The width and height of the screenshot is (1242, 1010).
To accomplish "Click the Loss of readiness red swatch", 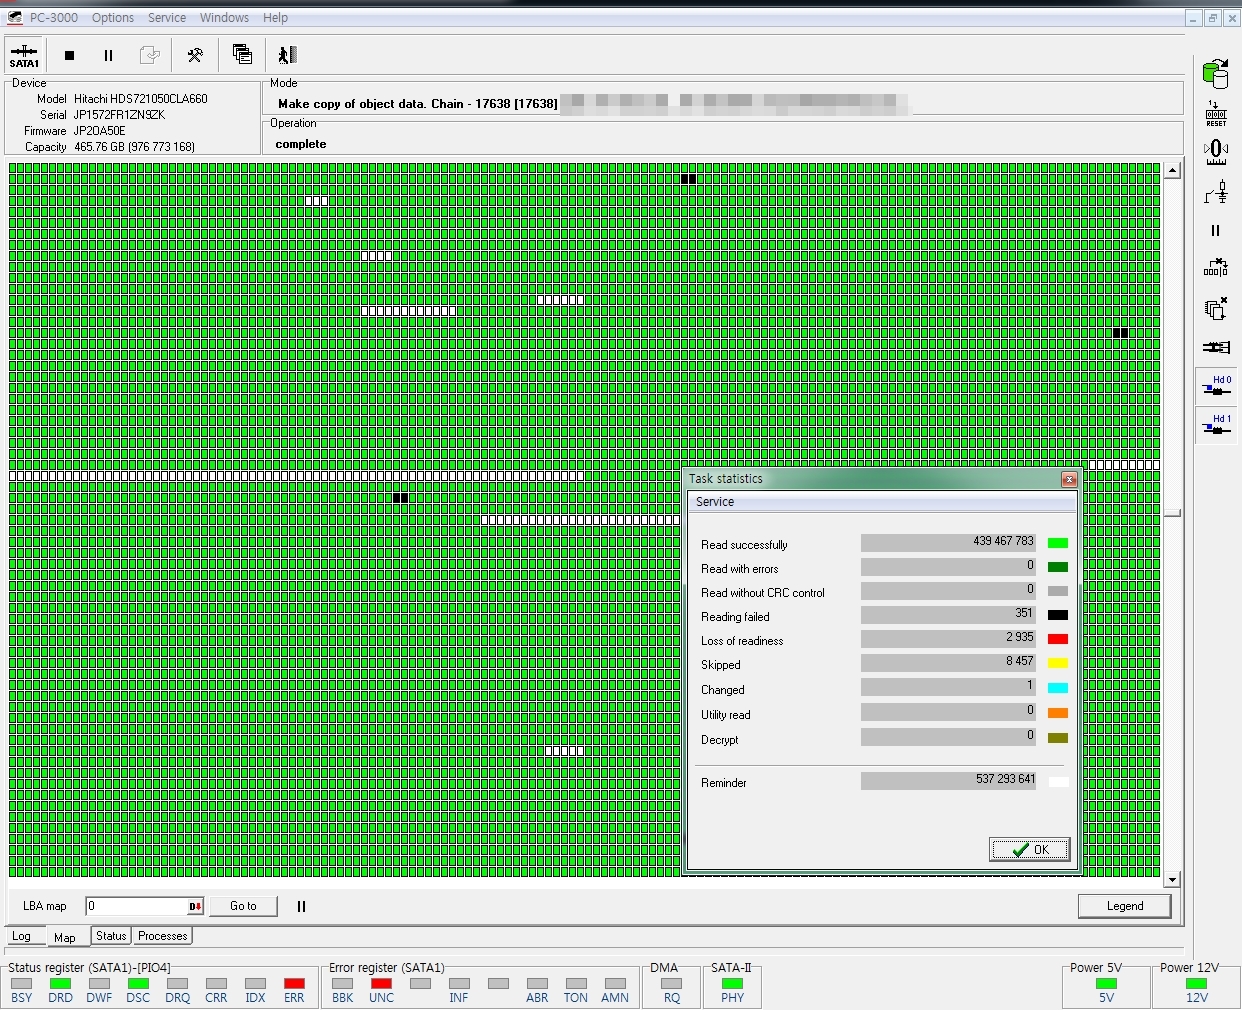I will point(1058,639).
